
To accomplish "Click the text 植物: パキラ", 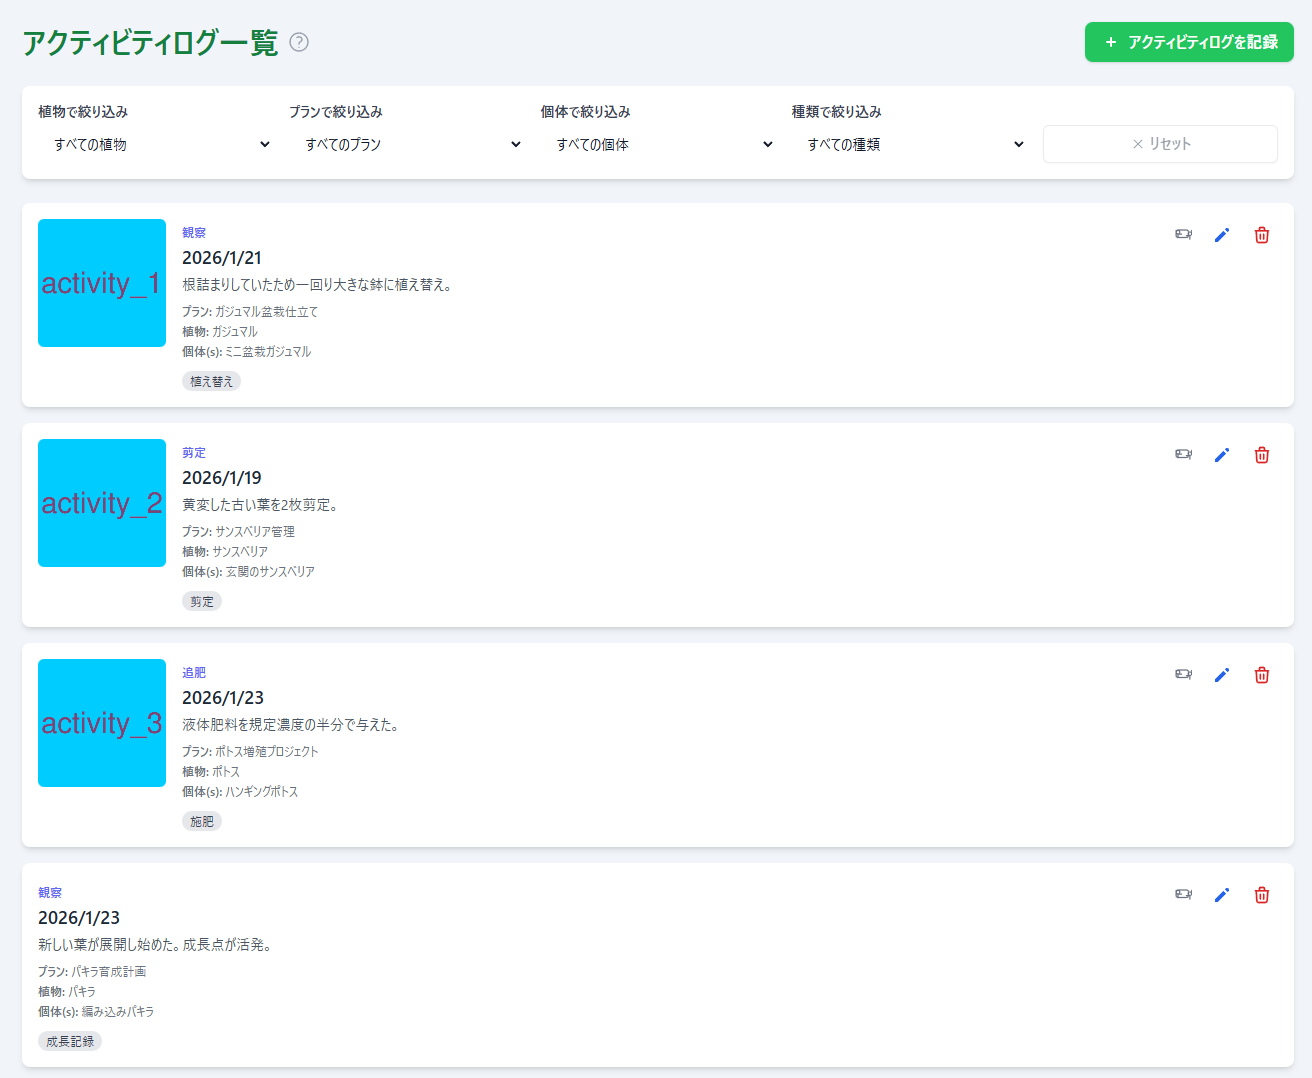I will tap(67, 992).
